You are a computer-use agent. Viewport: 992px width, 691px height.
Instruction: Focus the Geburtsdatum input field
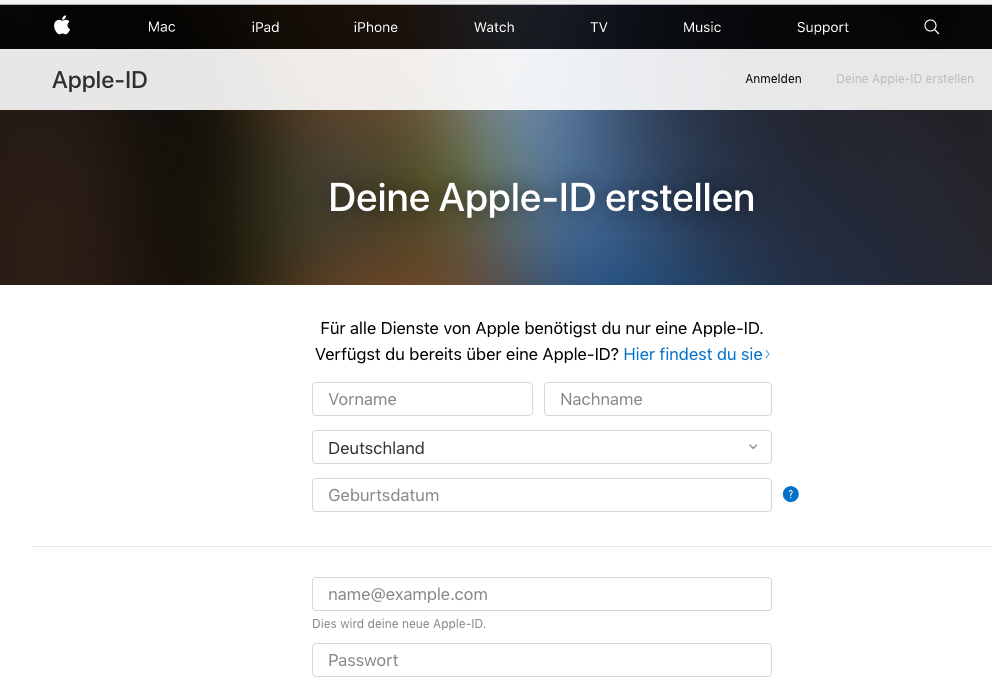click(542, 495)
